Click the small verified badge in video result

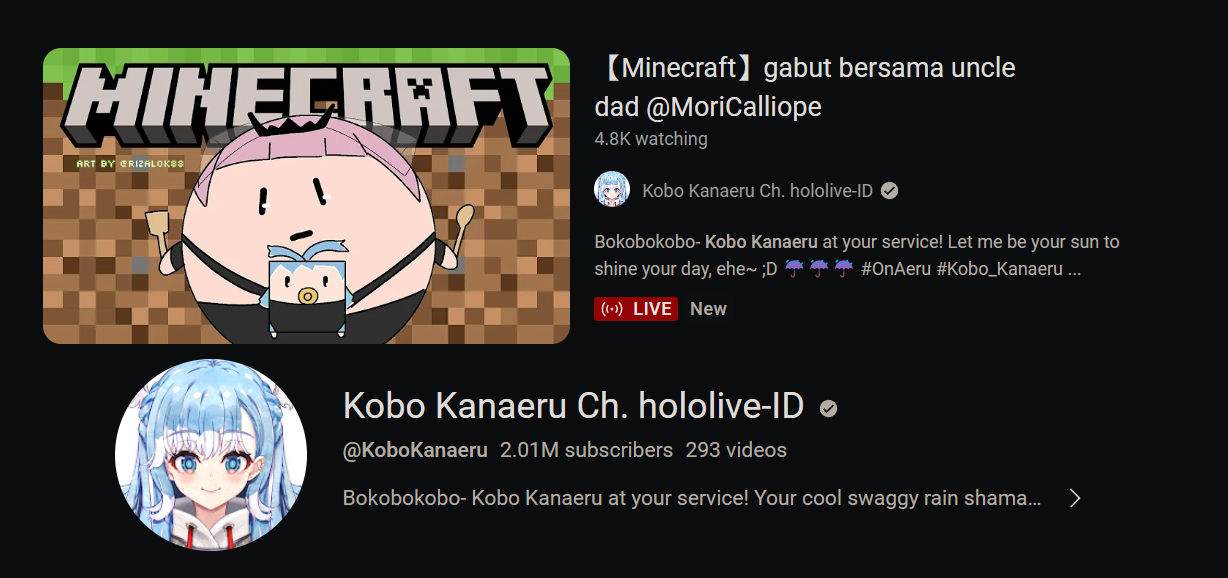(x=889, y=191)
